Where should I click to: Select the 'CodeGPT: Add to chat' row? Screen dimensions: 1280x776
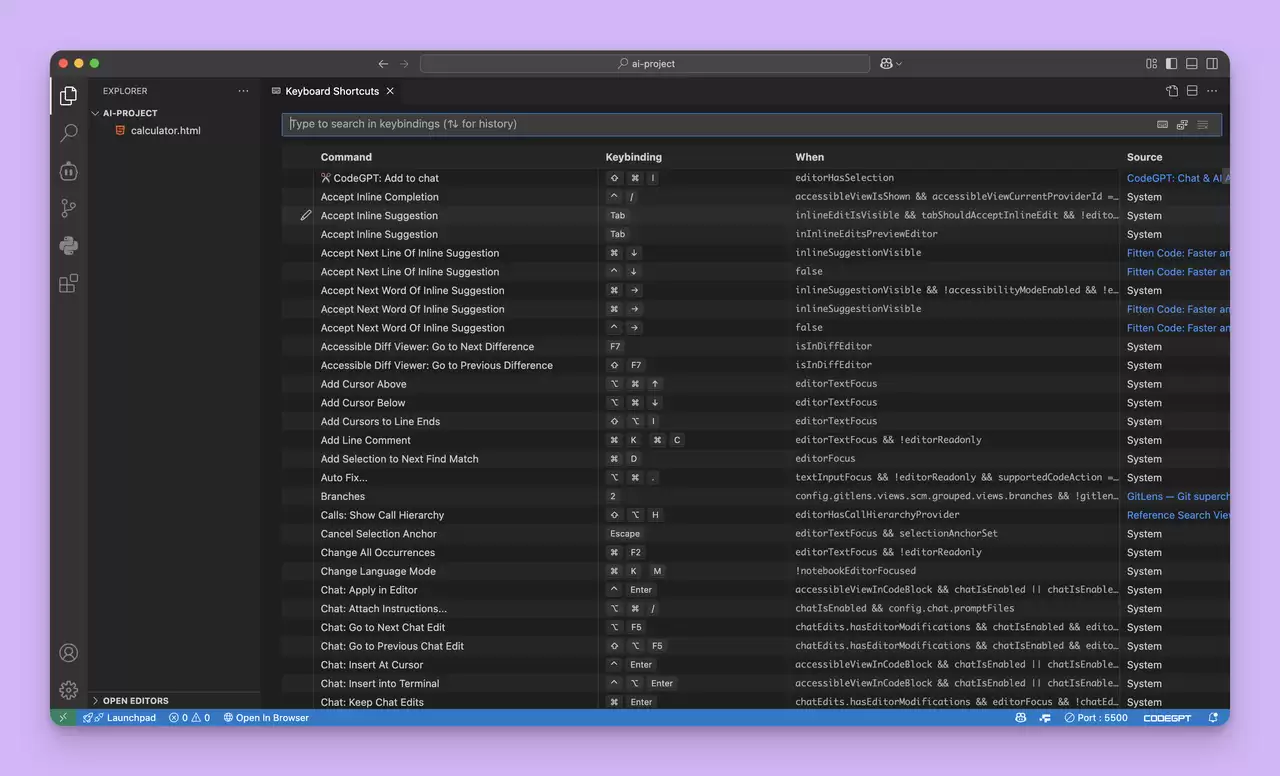pos(755,178)
